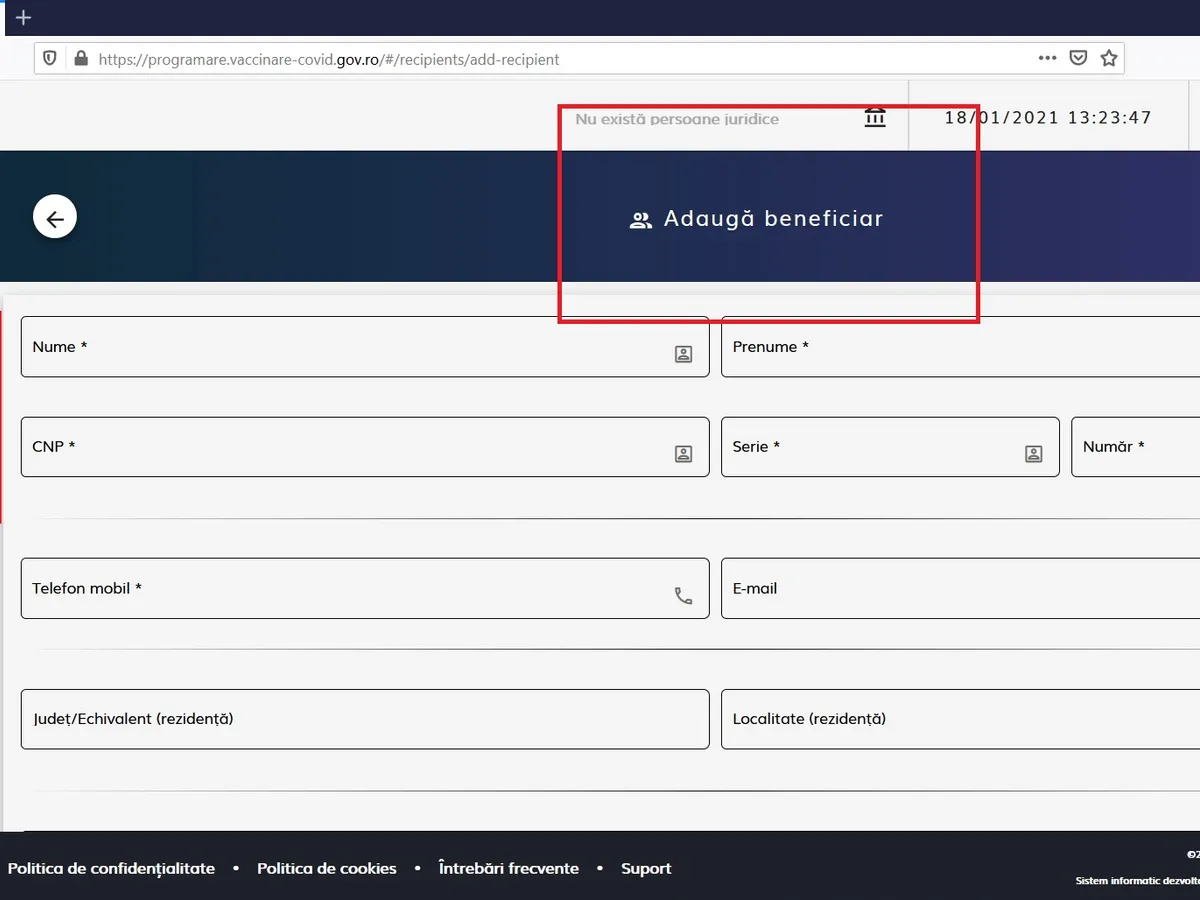Click the browser URL address bar

(560, 59)
